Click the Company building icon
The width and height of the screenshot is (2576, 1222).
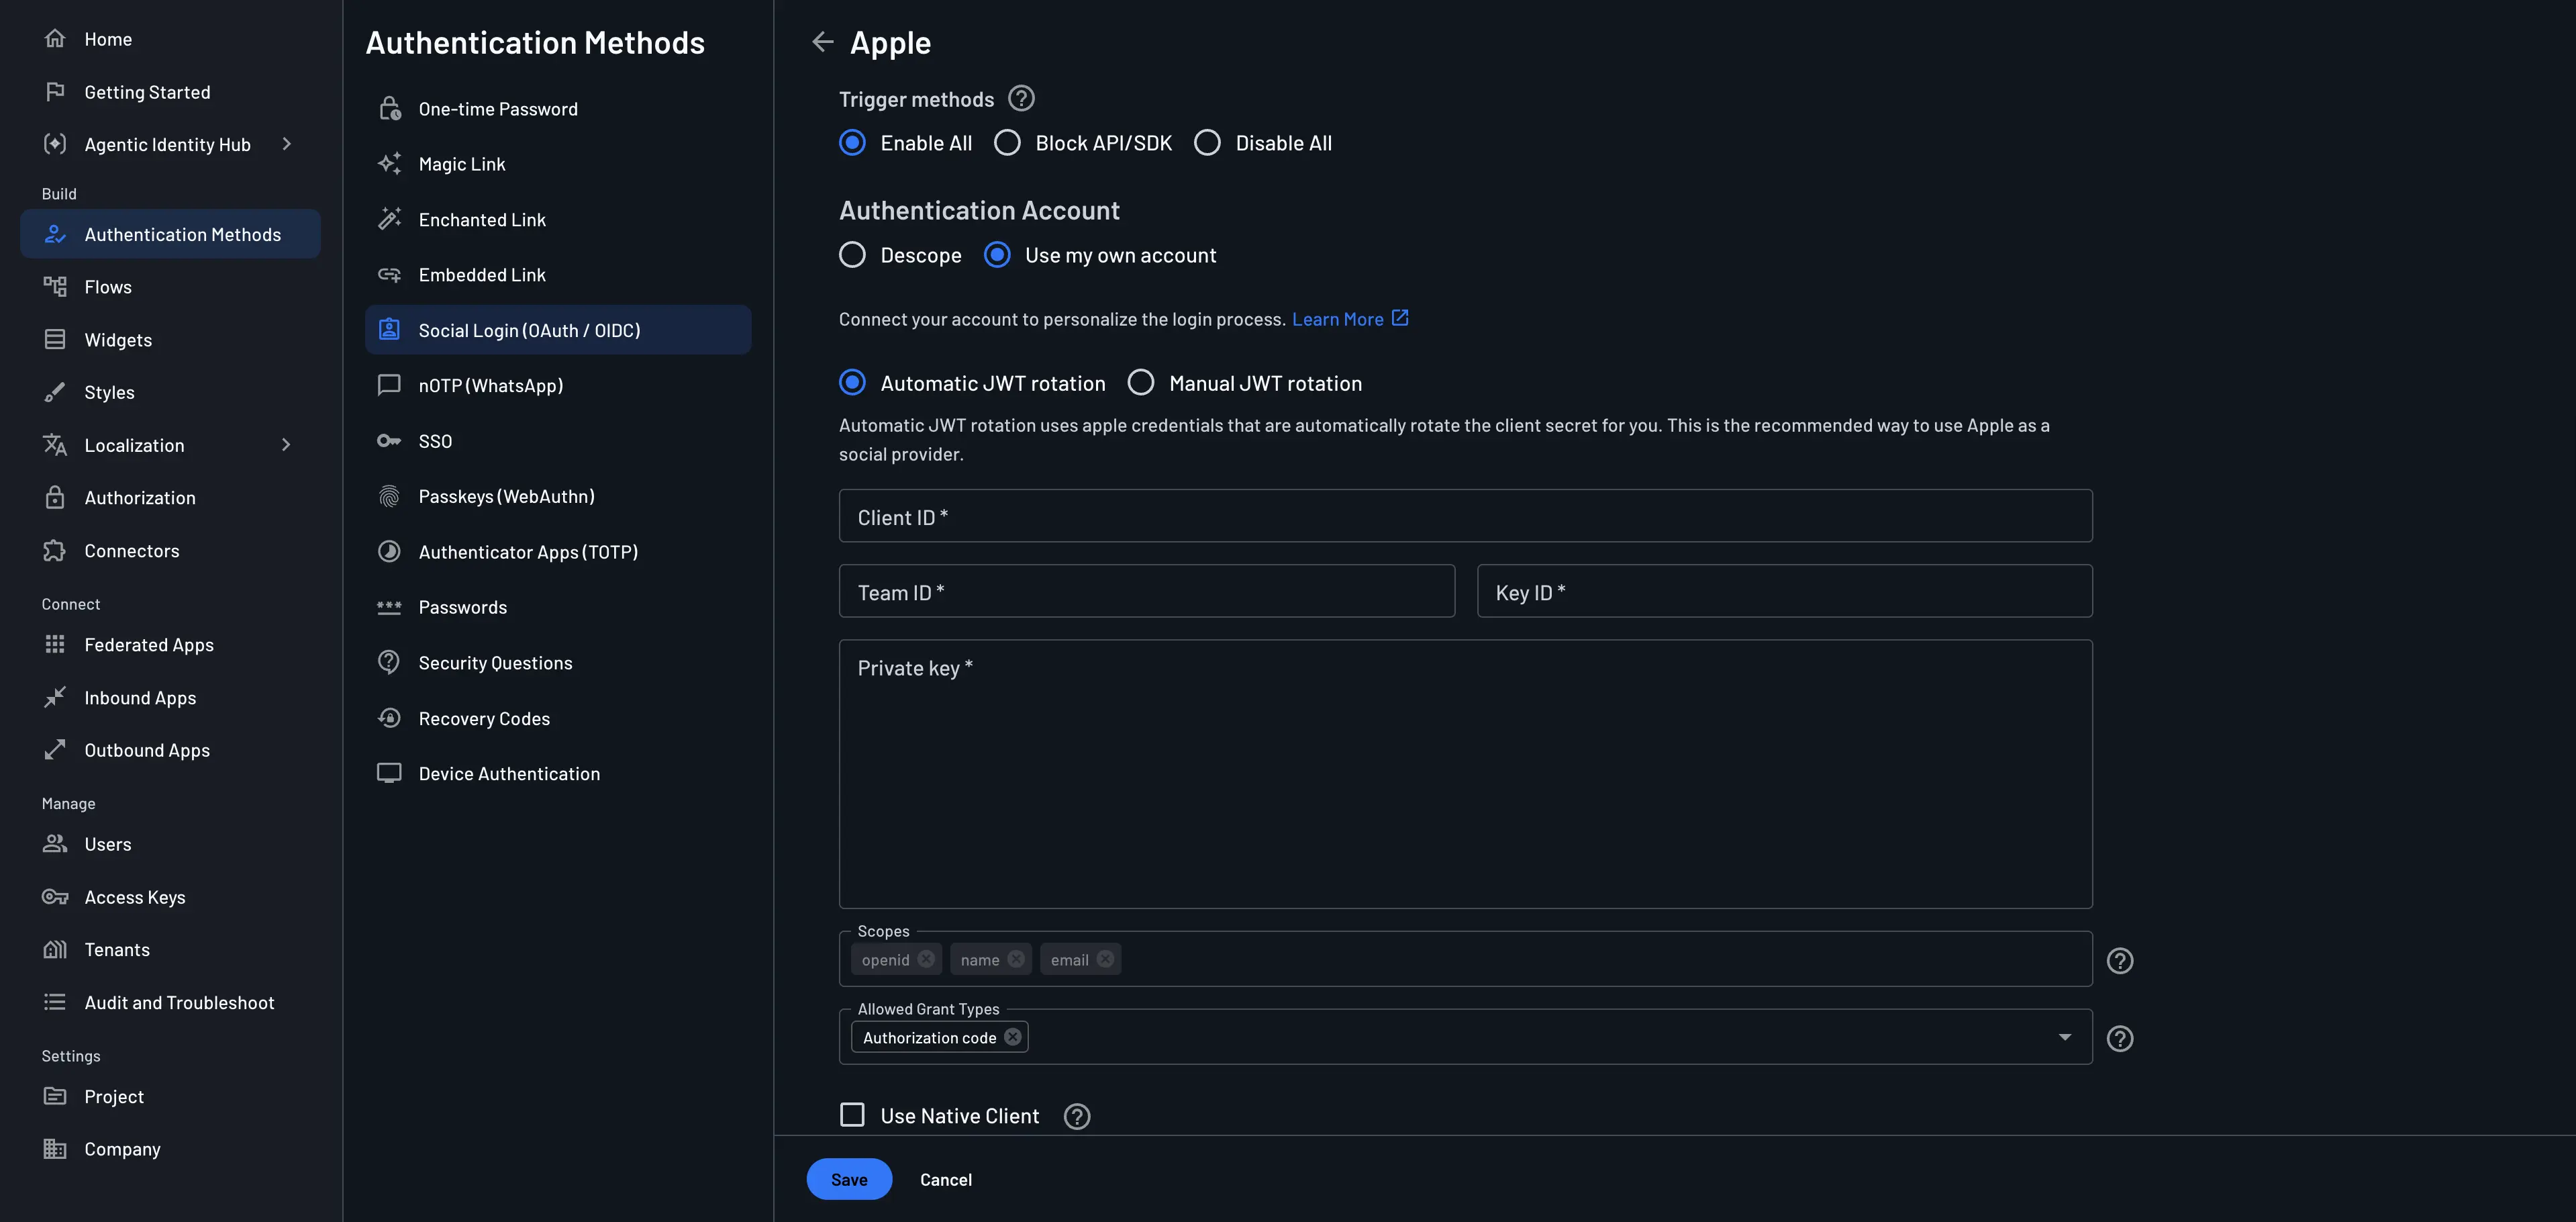(55, 1149)
